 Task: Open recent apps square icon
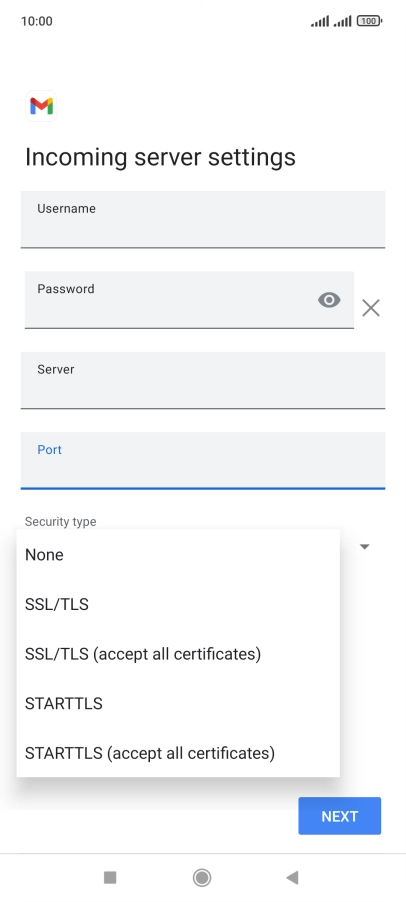pos(110,877)
